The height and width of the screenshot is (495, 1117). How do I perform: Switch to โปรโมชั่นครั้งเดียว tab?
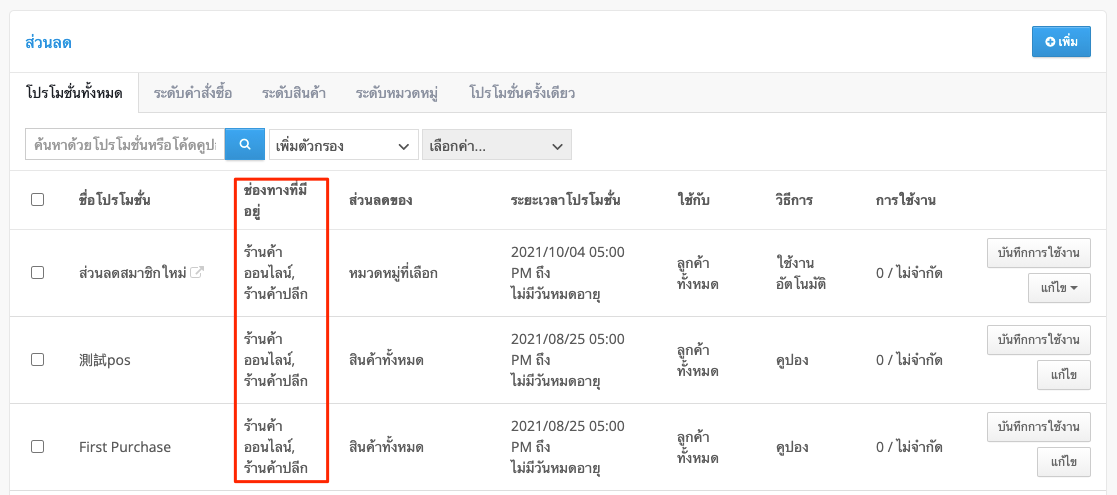coord(522,93)
